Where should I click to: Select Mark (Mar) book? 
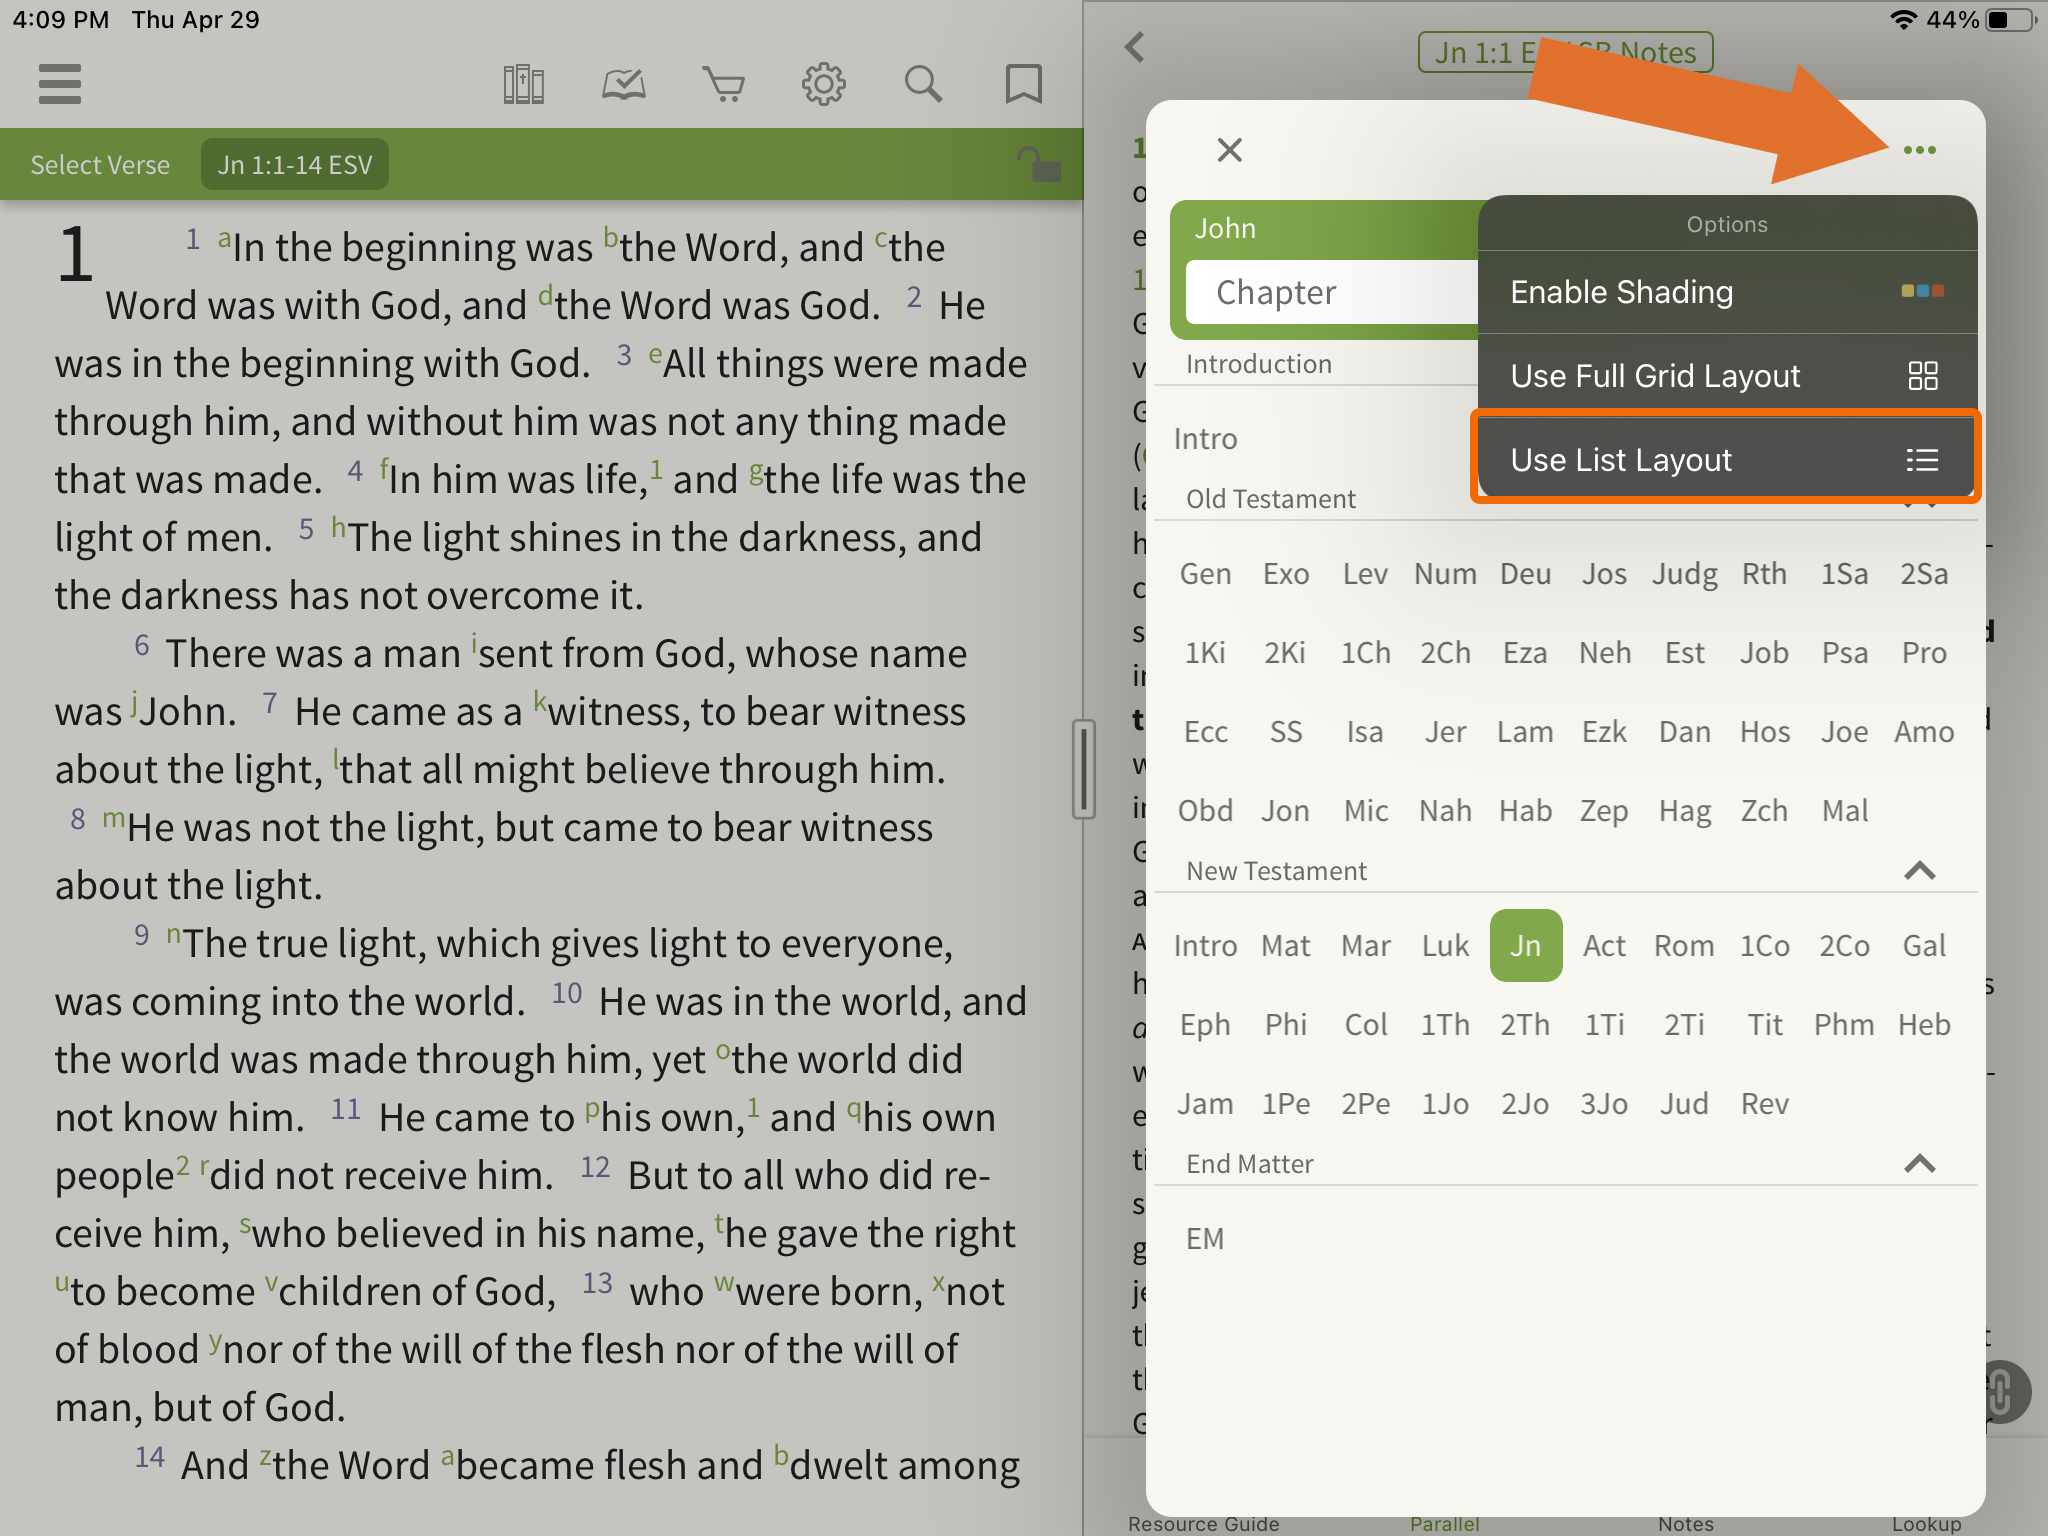1365,946
